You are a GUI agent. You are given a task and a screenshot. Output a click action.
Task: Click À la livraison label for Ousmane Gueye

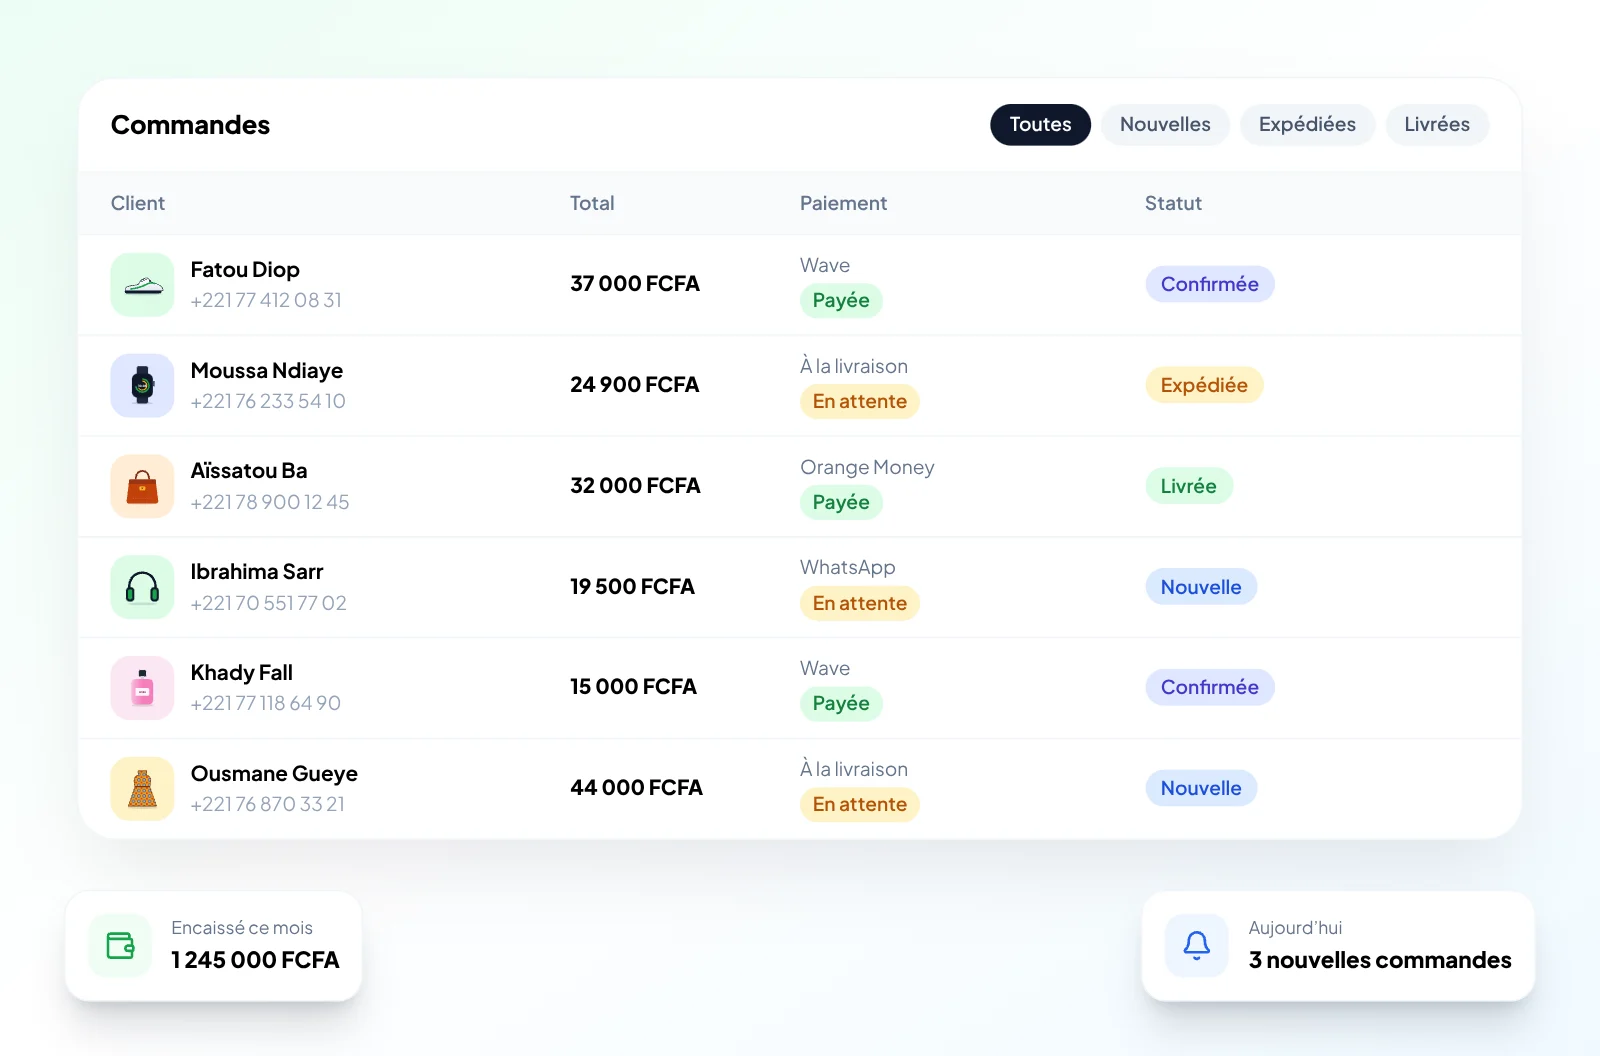point(854,769)
